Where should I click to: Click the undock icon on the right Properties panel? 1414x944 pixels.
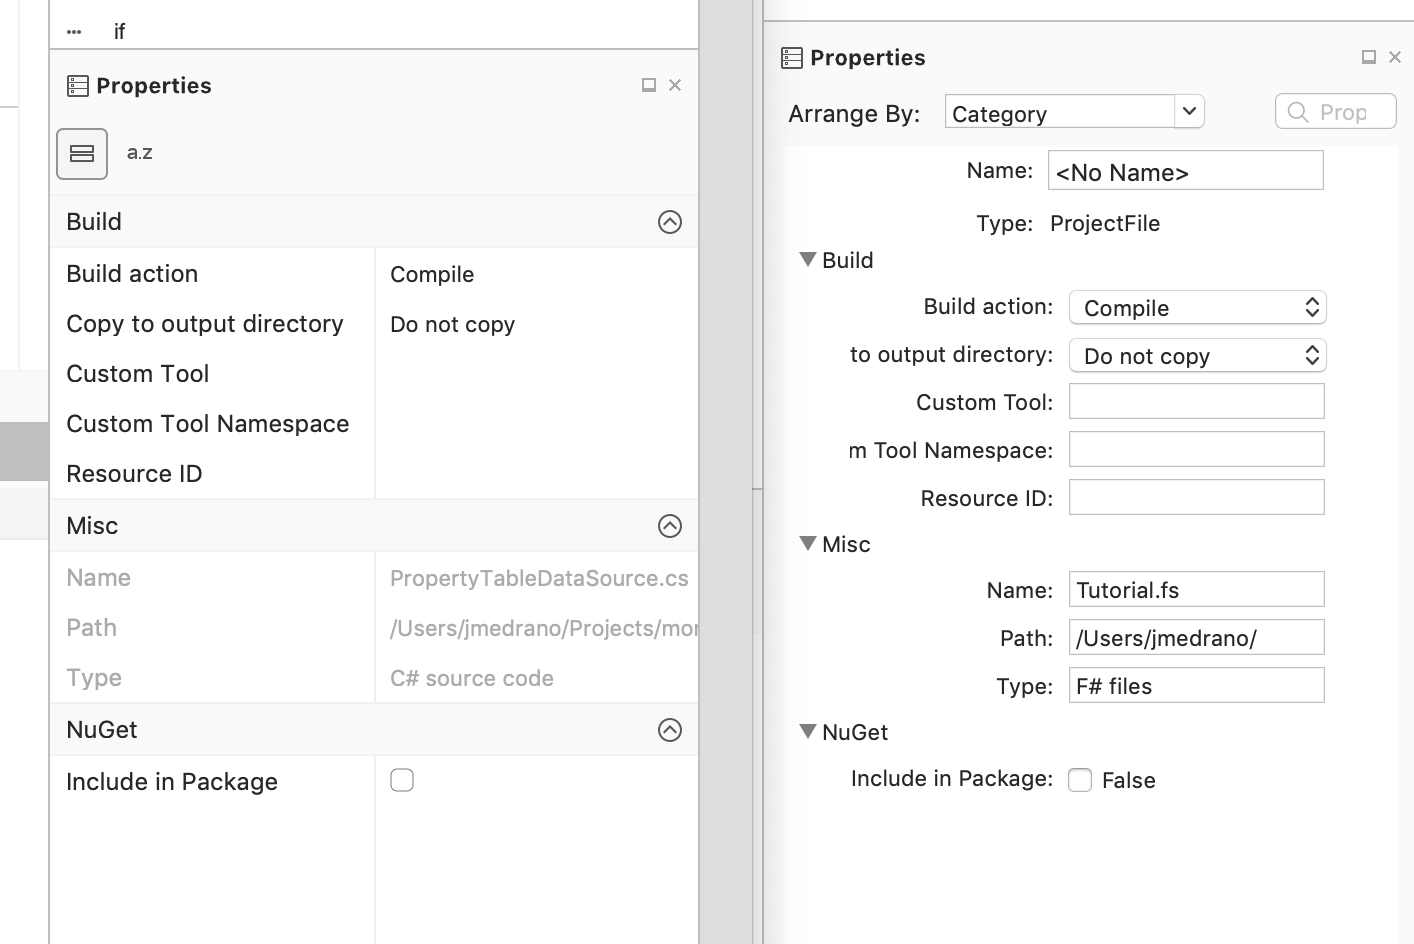pyautogui.click(x=1367, y=57)
